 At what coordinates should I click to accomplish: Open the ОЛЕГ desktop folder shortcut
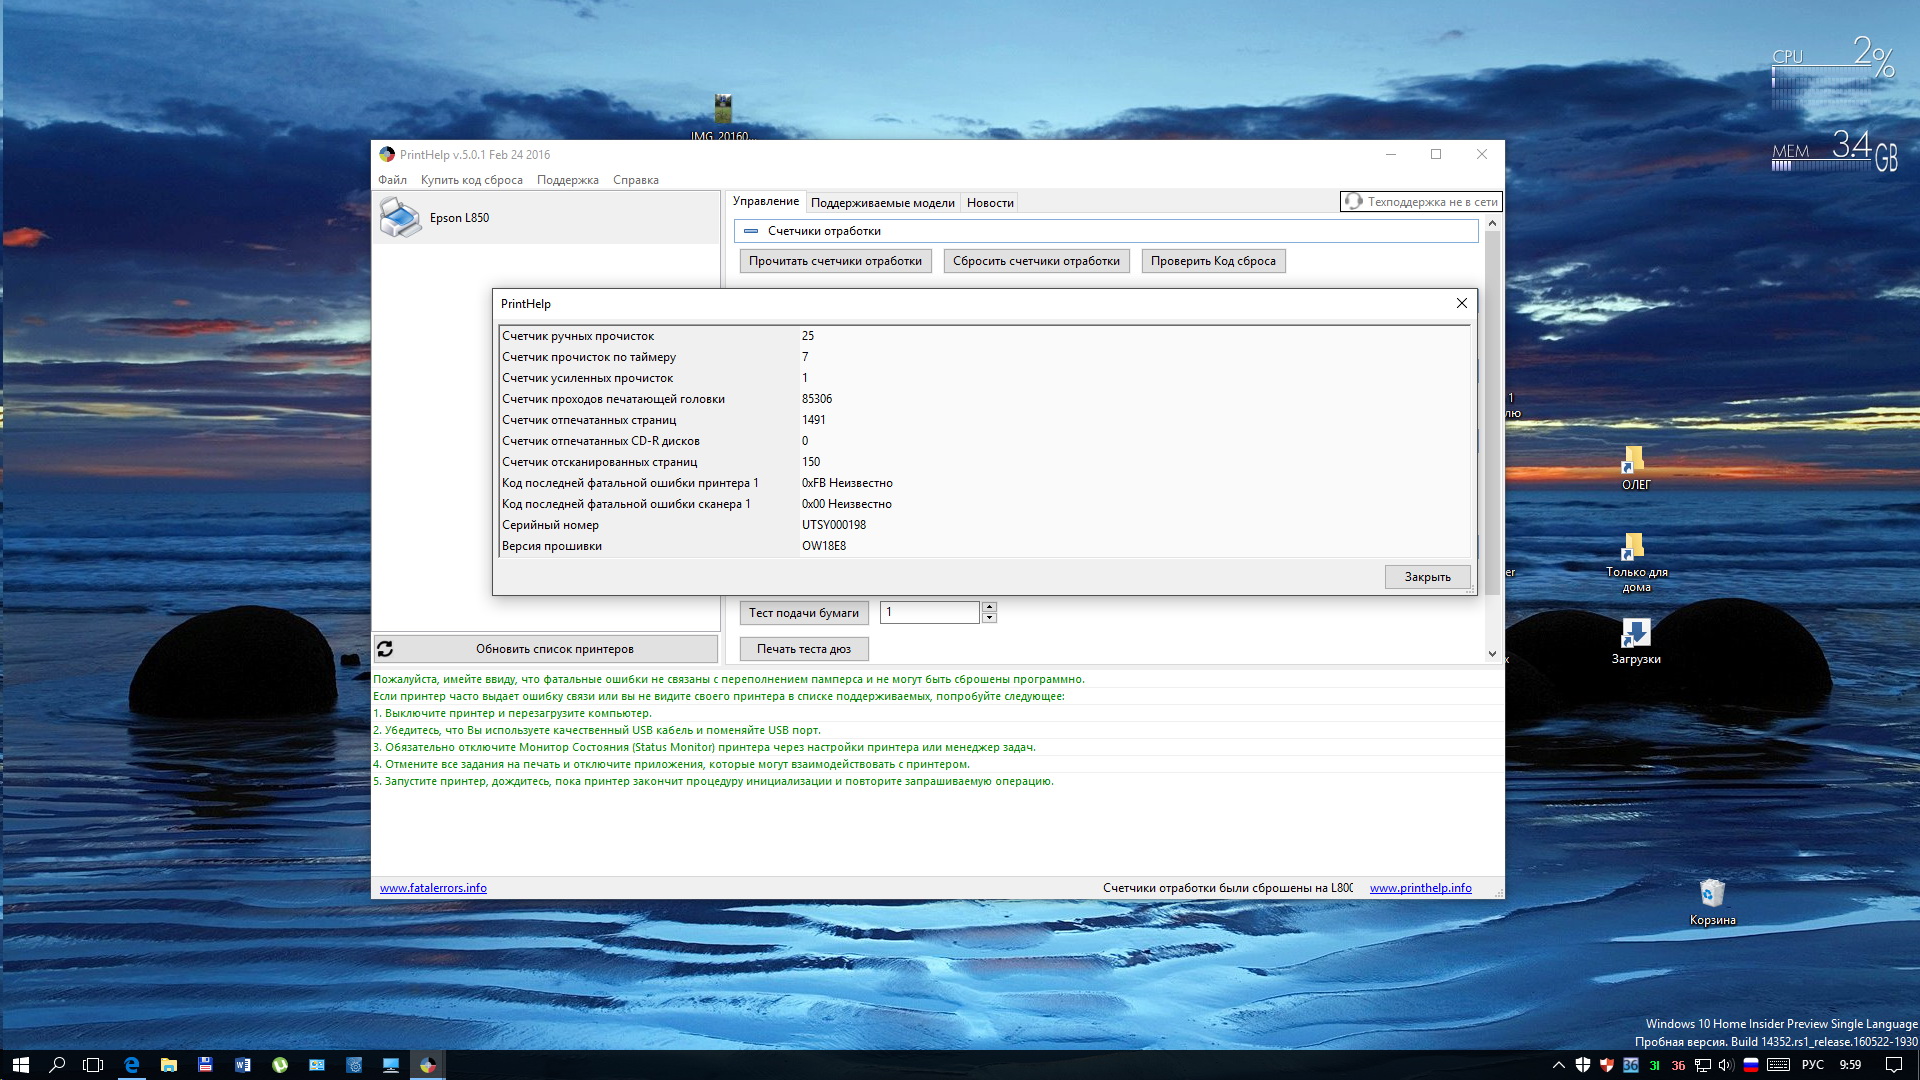click(1636, 468)
